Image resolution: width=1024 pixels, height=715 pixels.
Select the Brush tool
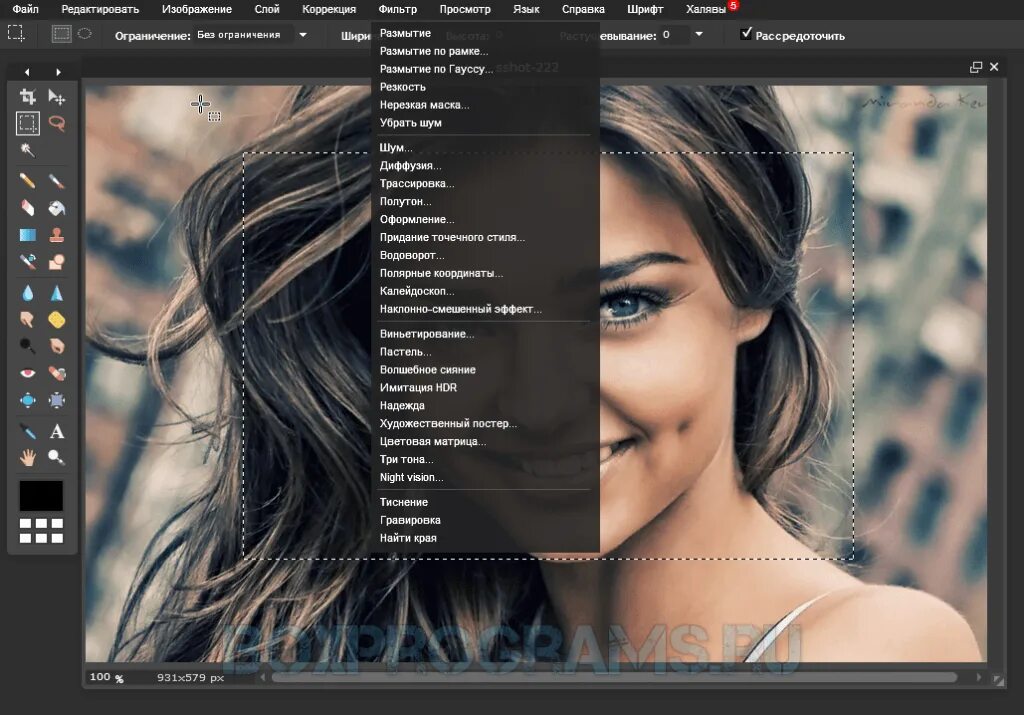(57, 181)
